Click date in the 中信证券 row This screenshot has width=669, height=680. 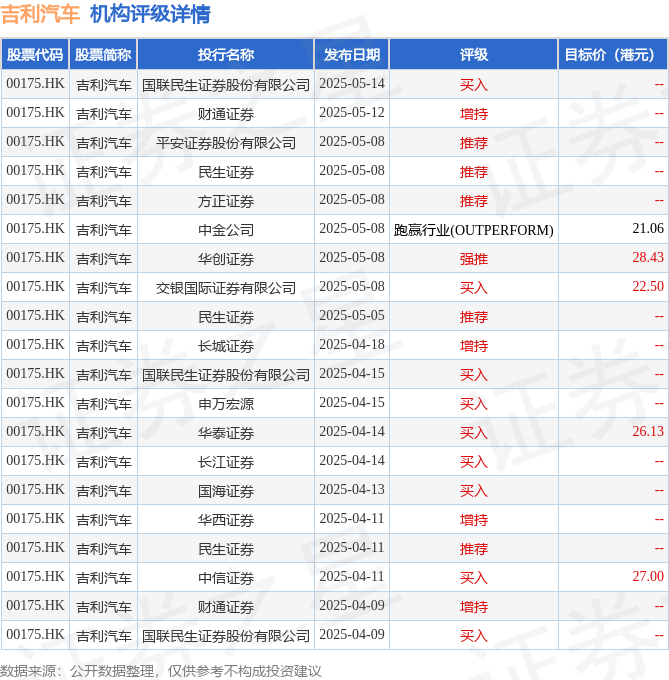point(352,577)
